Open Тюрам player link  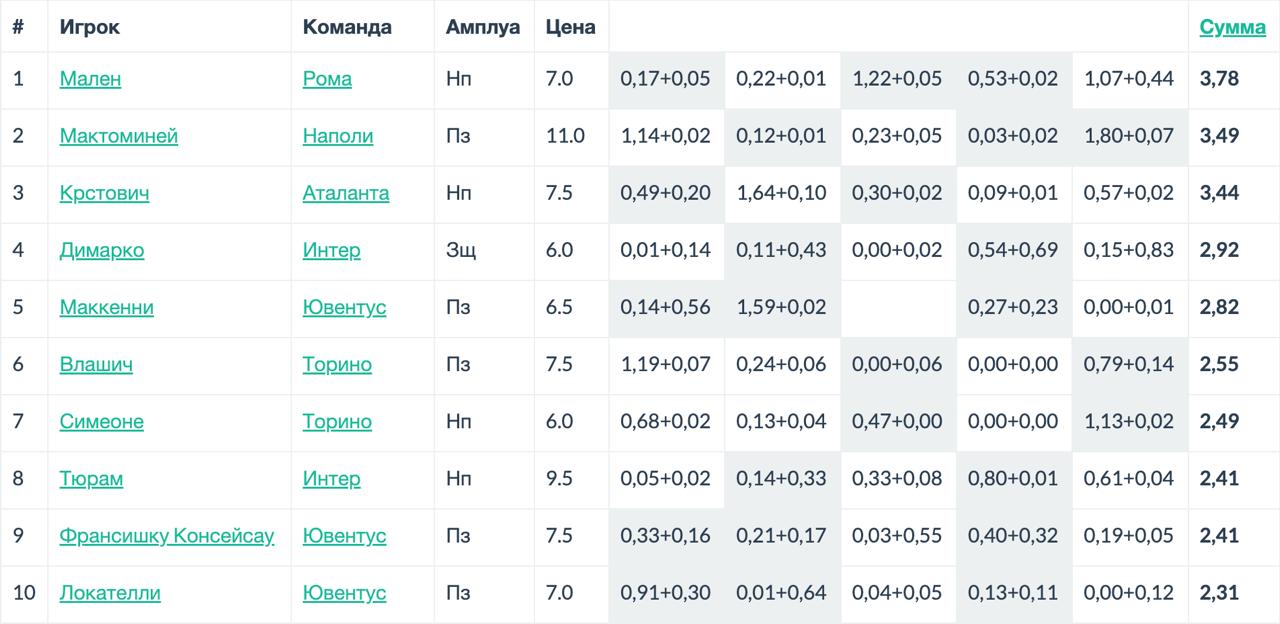coord(91,479)
